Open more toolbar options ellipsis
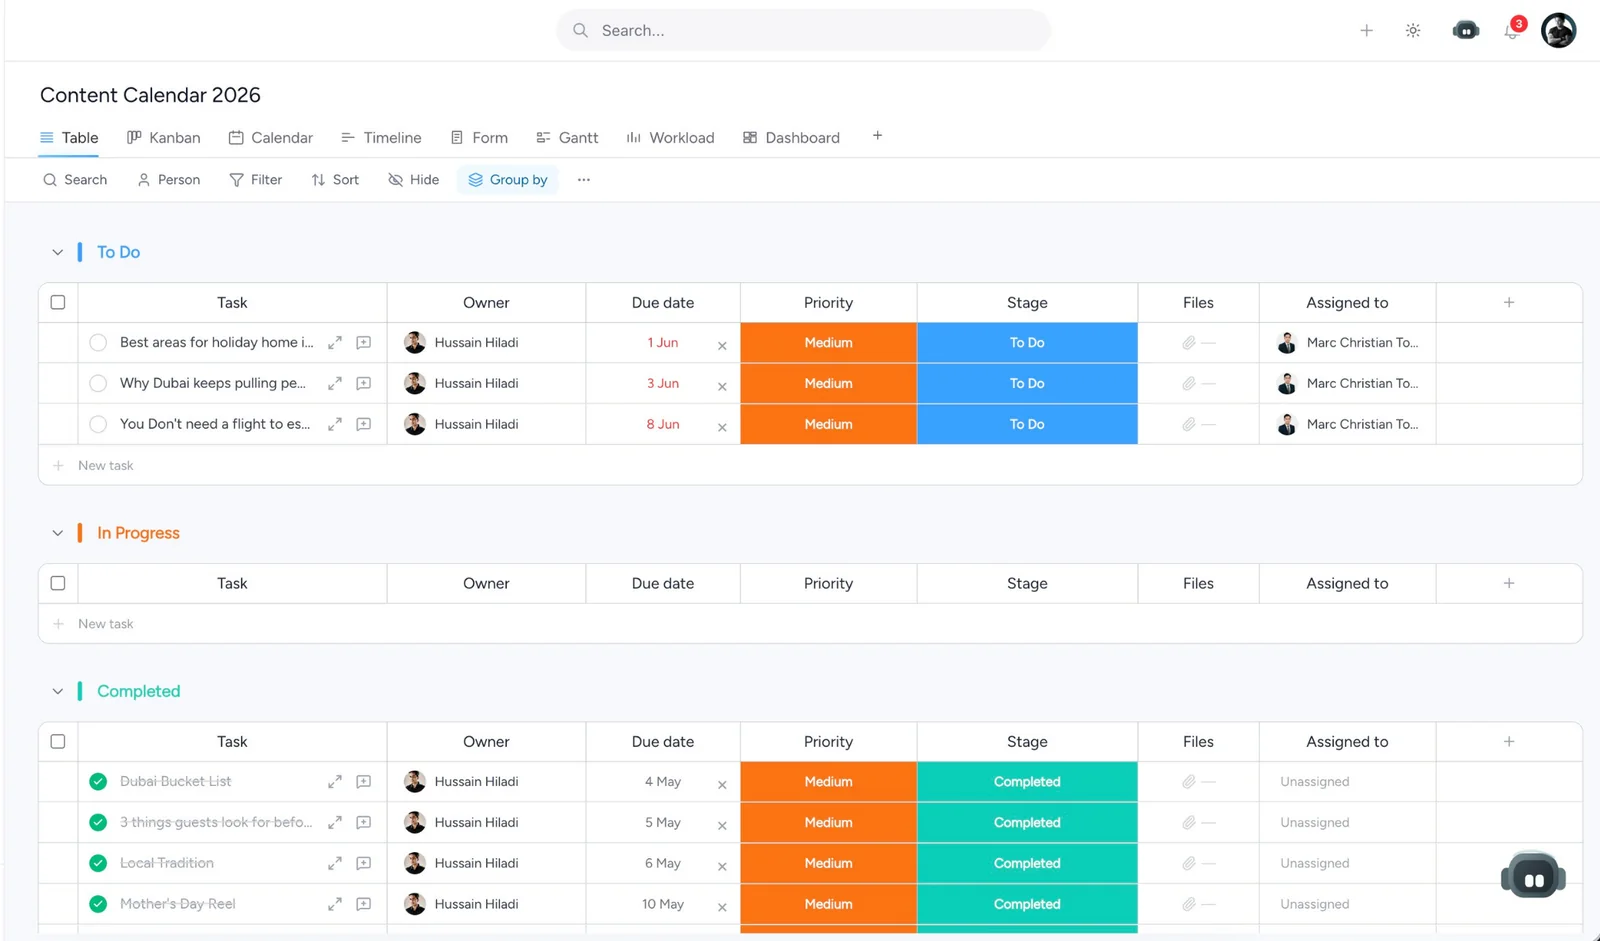 (x=584, y=180)
